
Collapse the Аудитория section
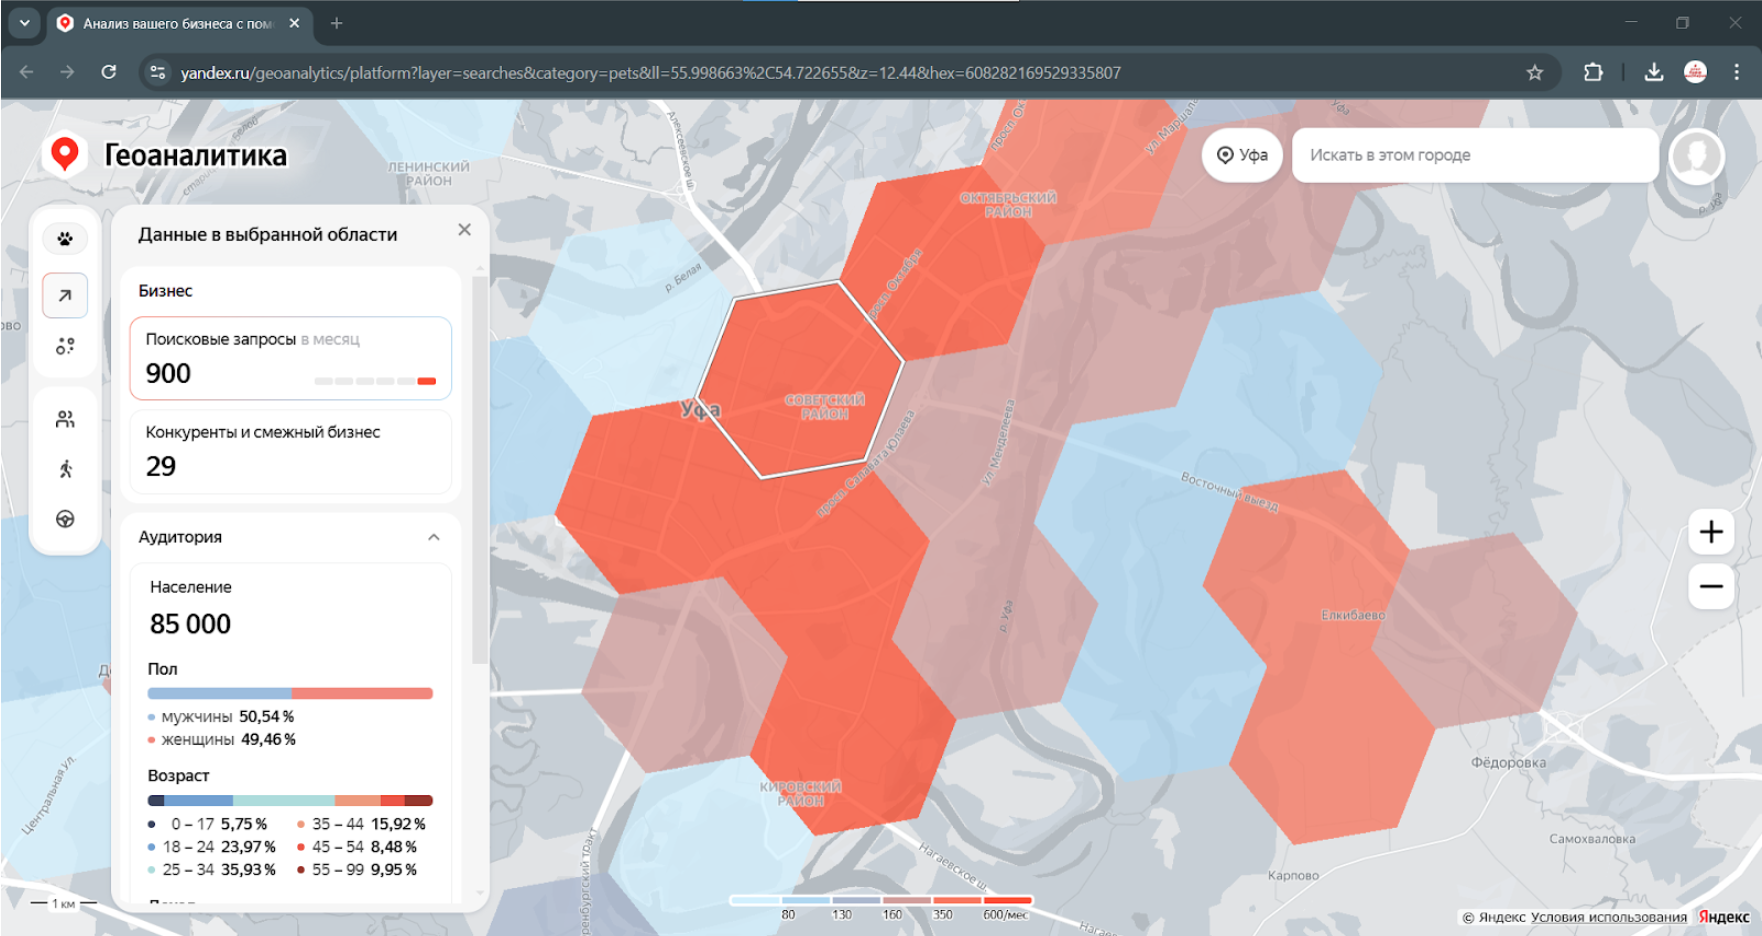(x=434, y=537)
